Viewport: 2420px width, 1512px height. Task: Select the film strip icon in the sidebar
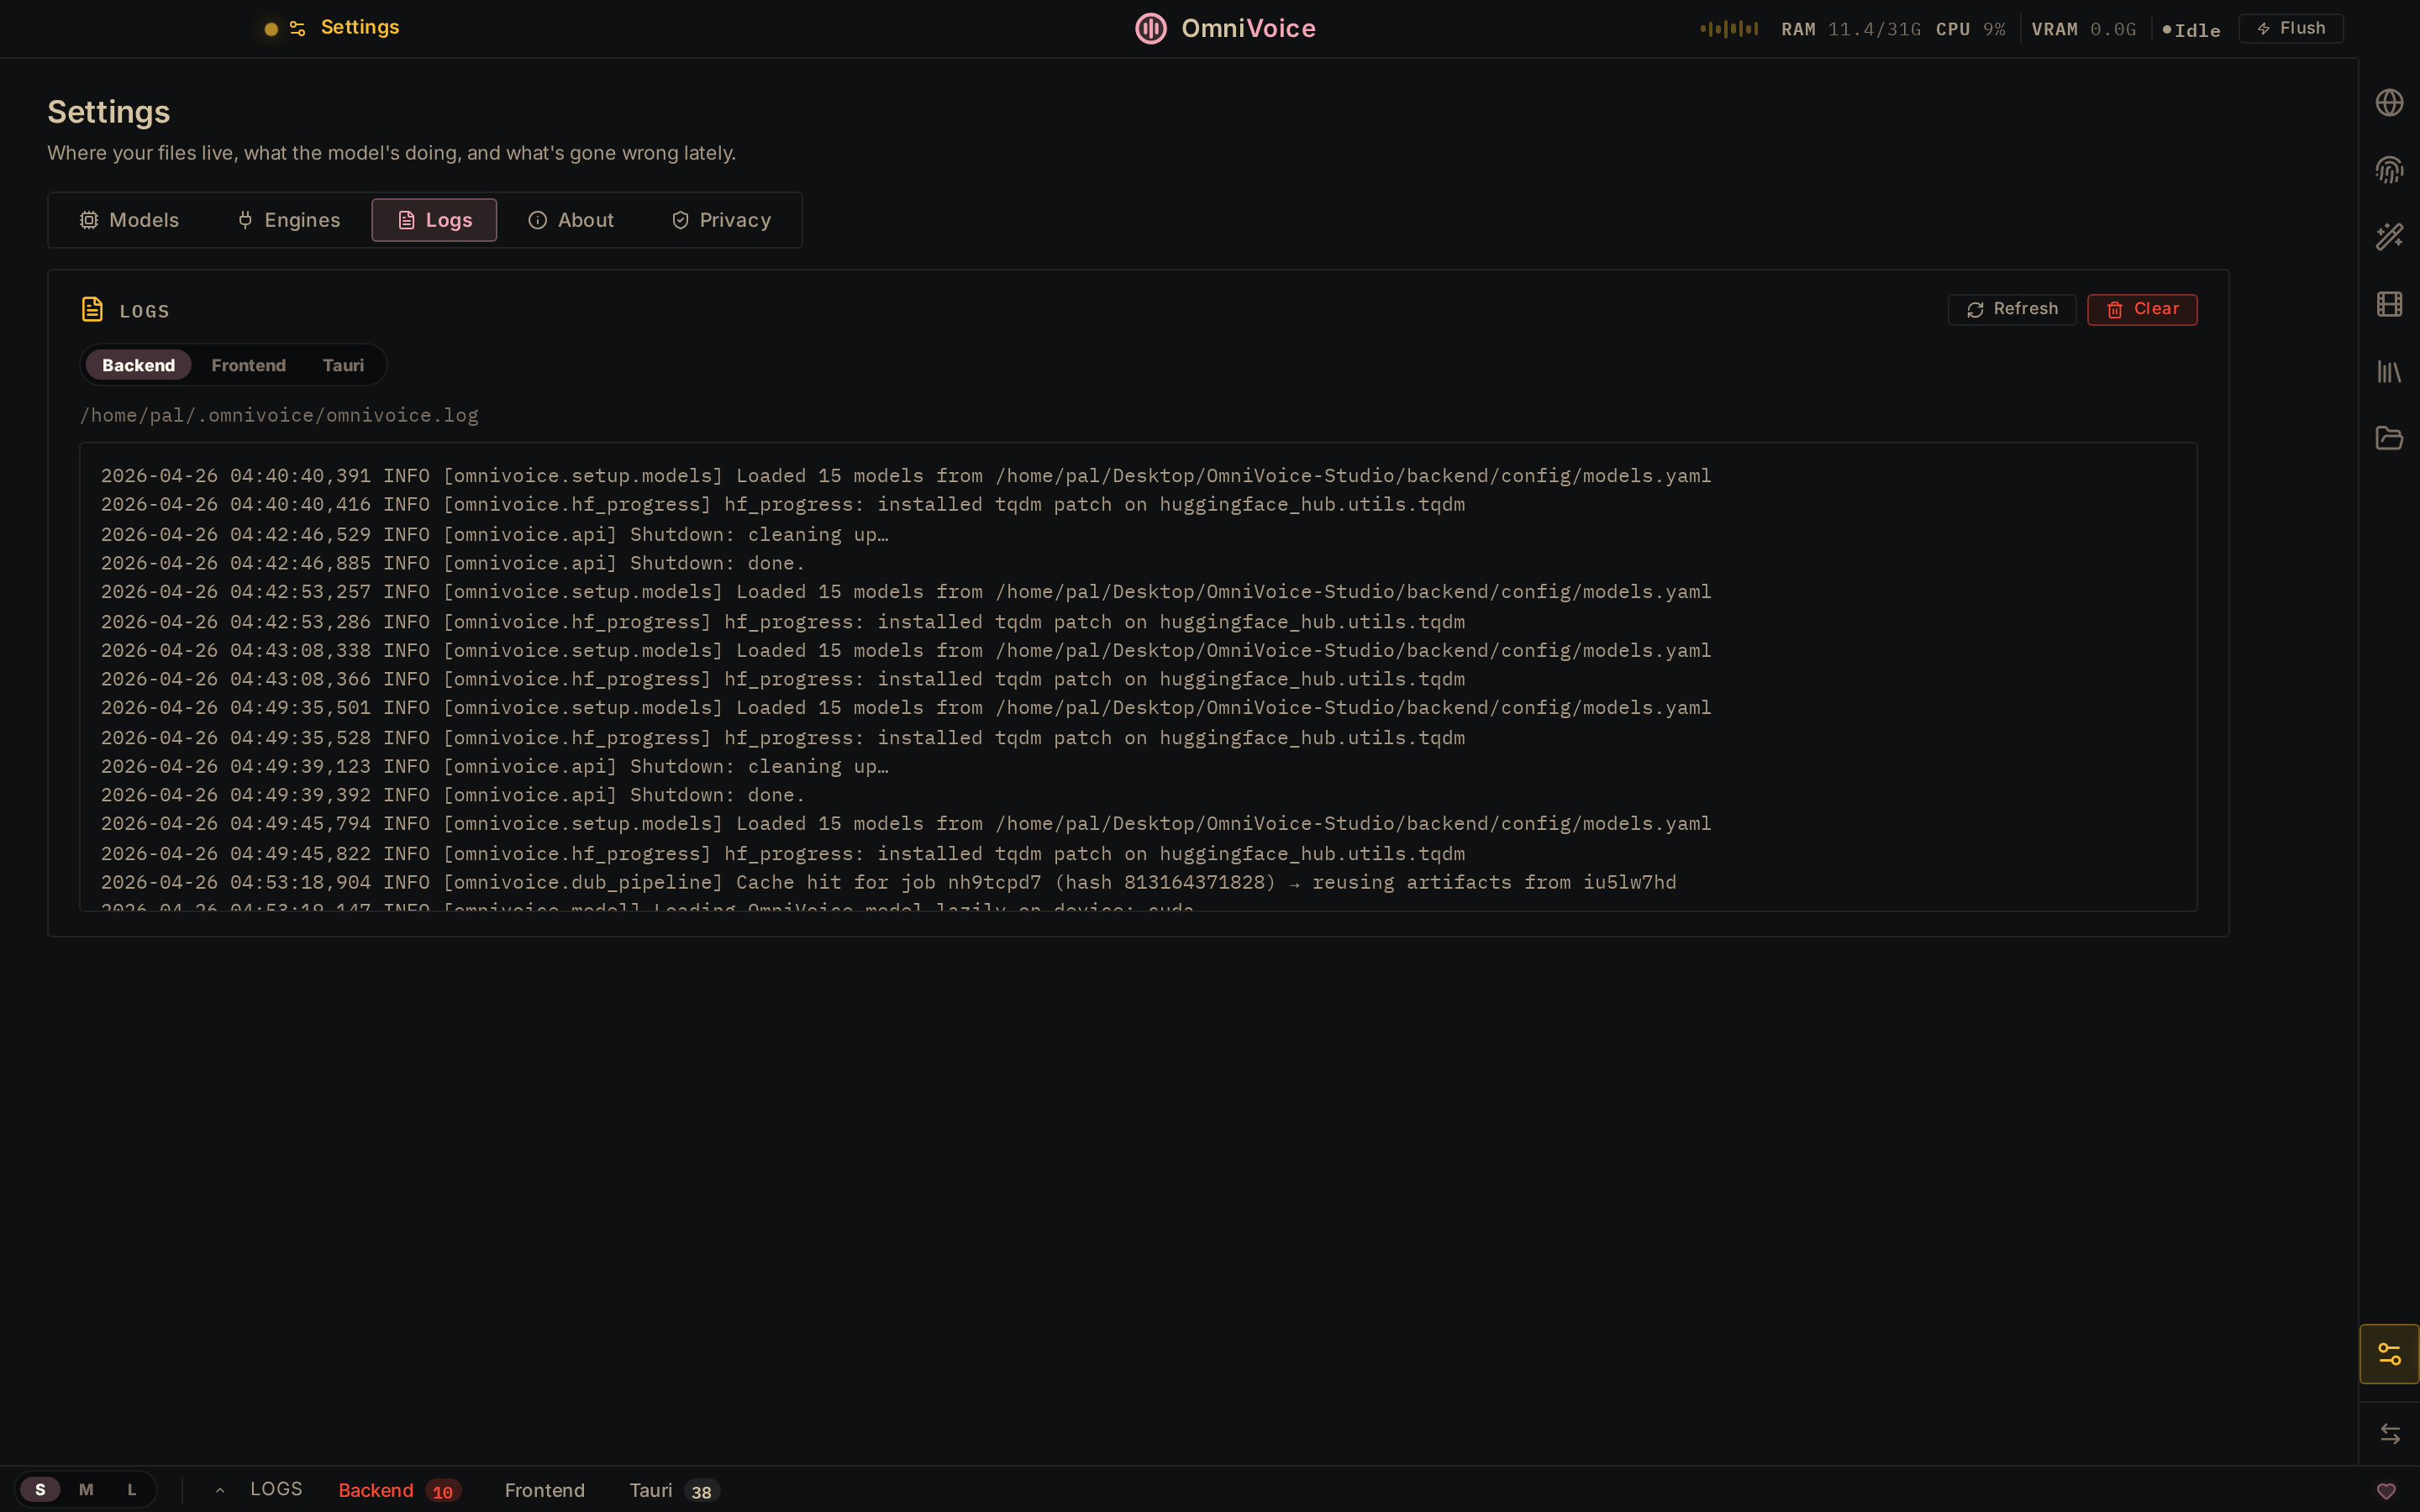coord(2390,304)
